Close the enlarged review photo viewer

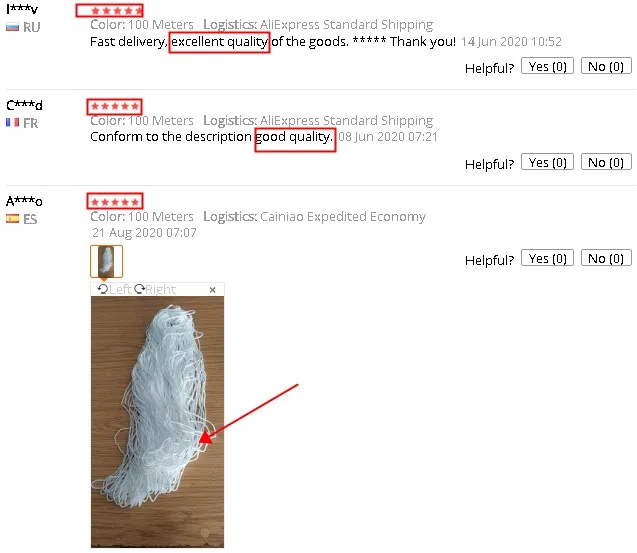pyautogui.click(x=212, y=290)
